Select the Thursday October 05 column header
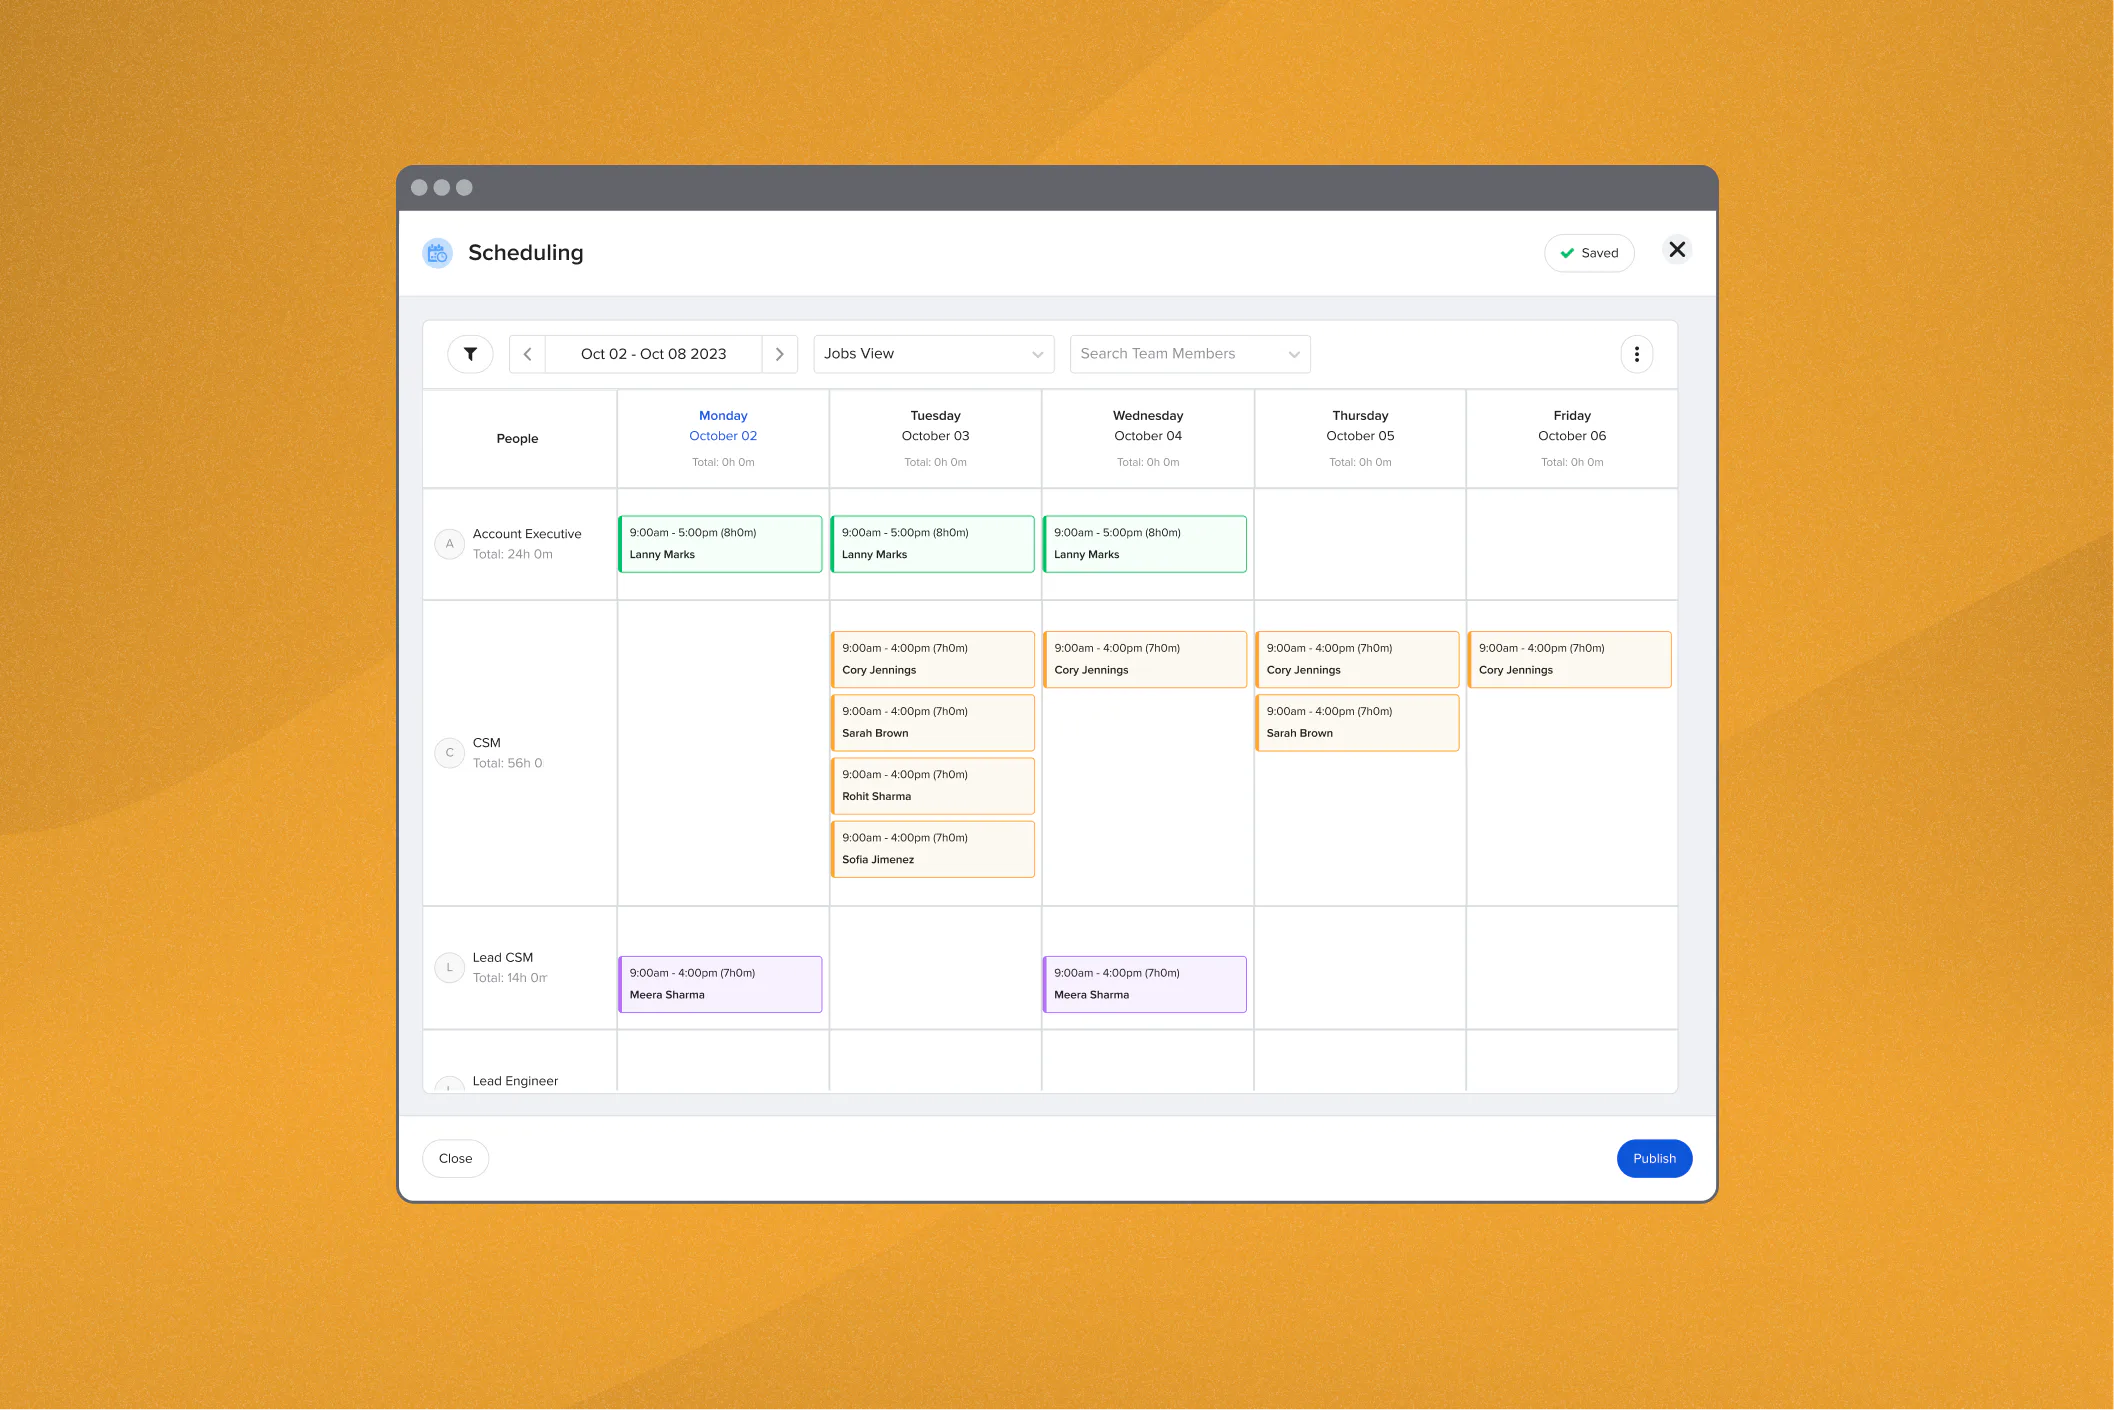 pyautogui.click(x=1360, y=438)
